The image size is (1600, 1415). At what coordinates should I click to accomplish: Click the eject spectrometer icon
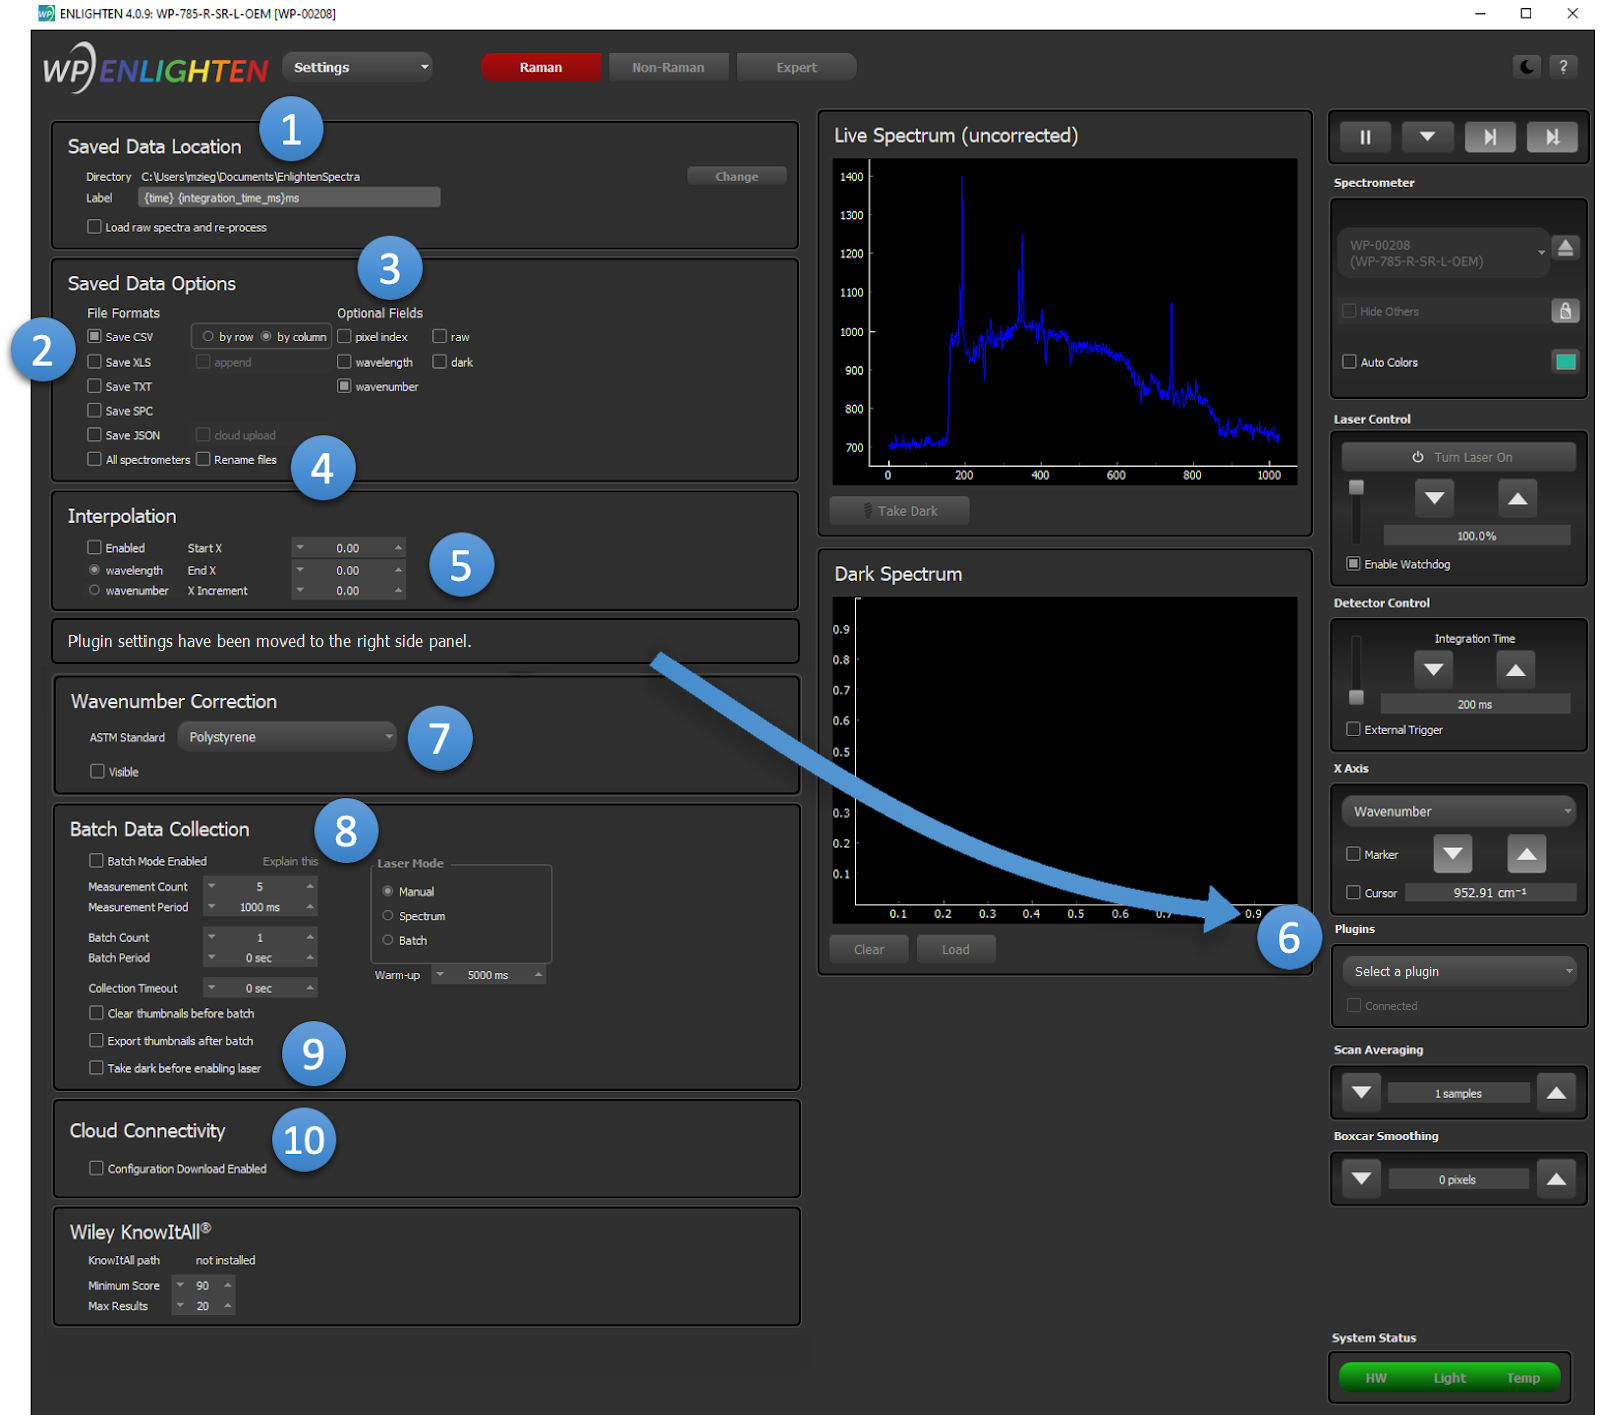[x=1565, y=248]
